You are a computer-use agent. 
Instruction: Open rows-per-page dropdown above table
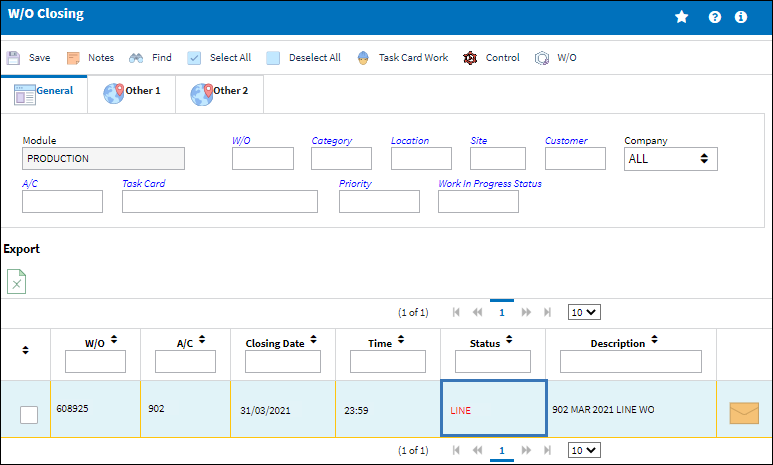pos(584,312)
